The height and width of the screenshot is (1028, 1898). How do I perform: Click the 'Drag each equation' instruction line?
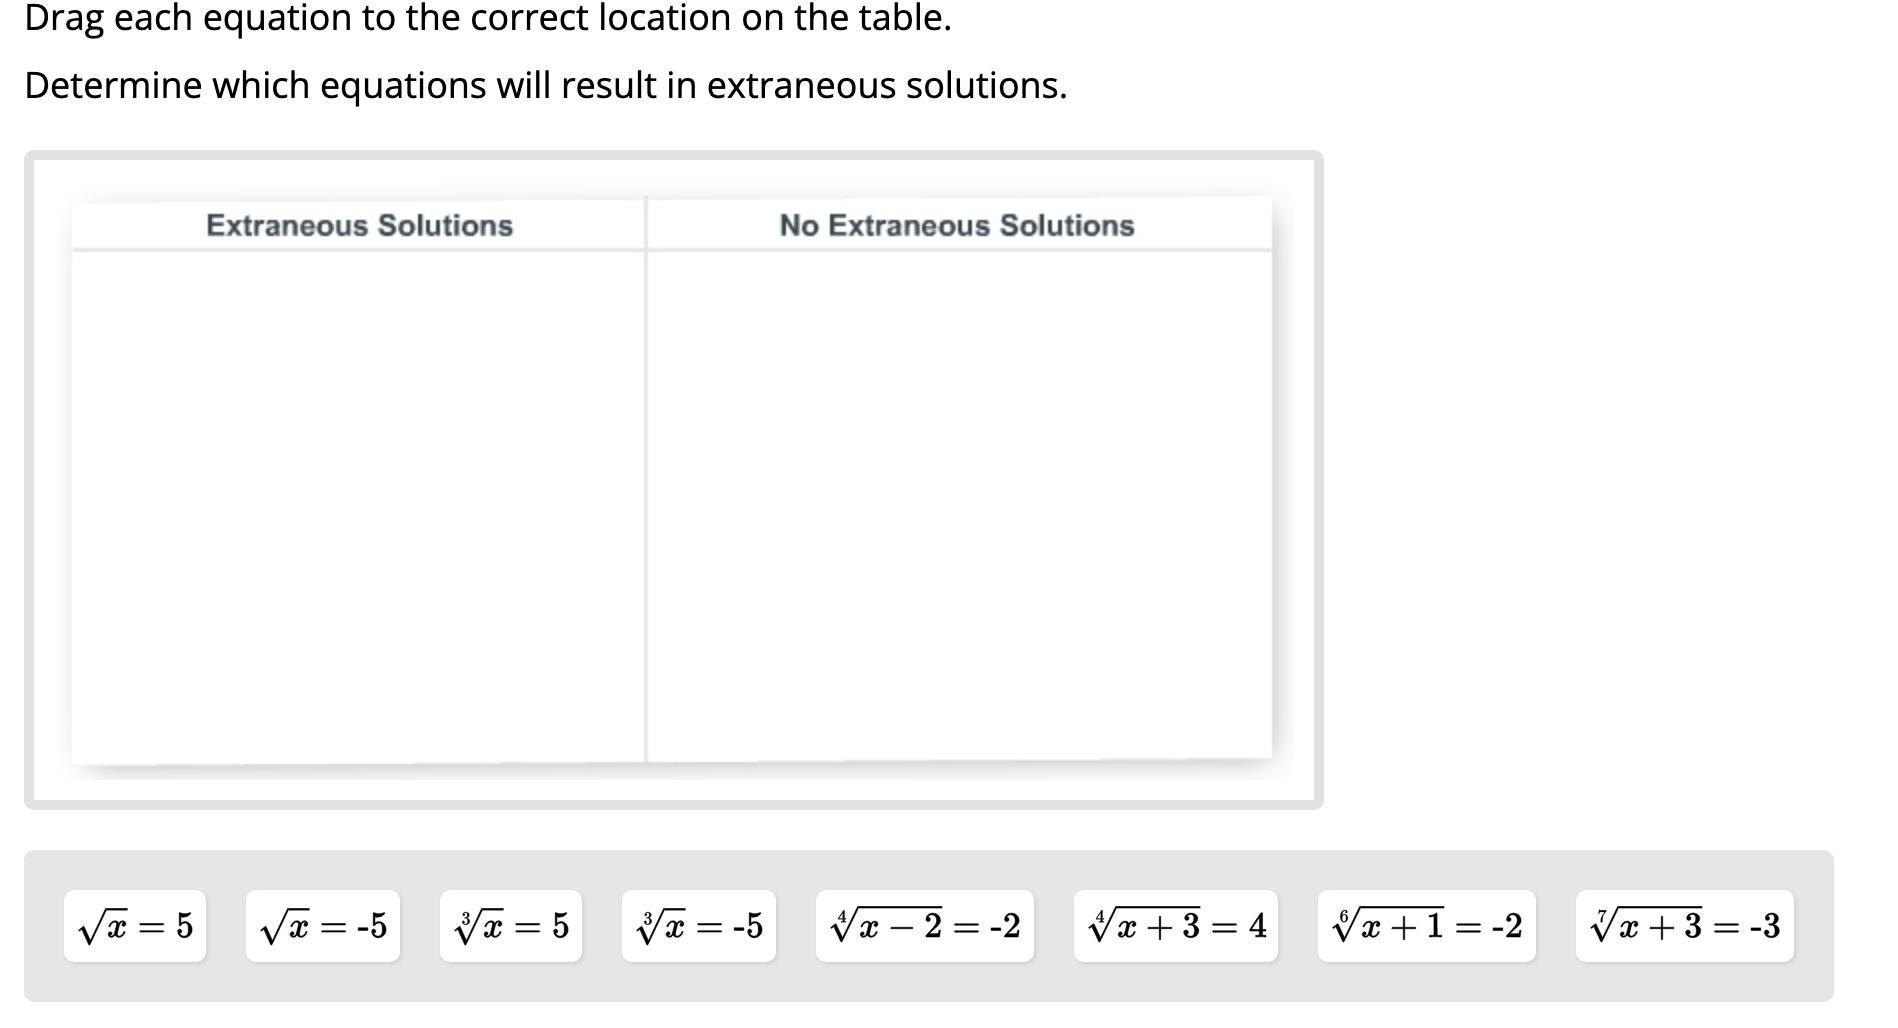pyautogui.click(x=487, y=18)
